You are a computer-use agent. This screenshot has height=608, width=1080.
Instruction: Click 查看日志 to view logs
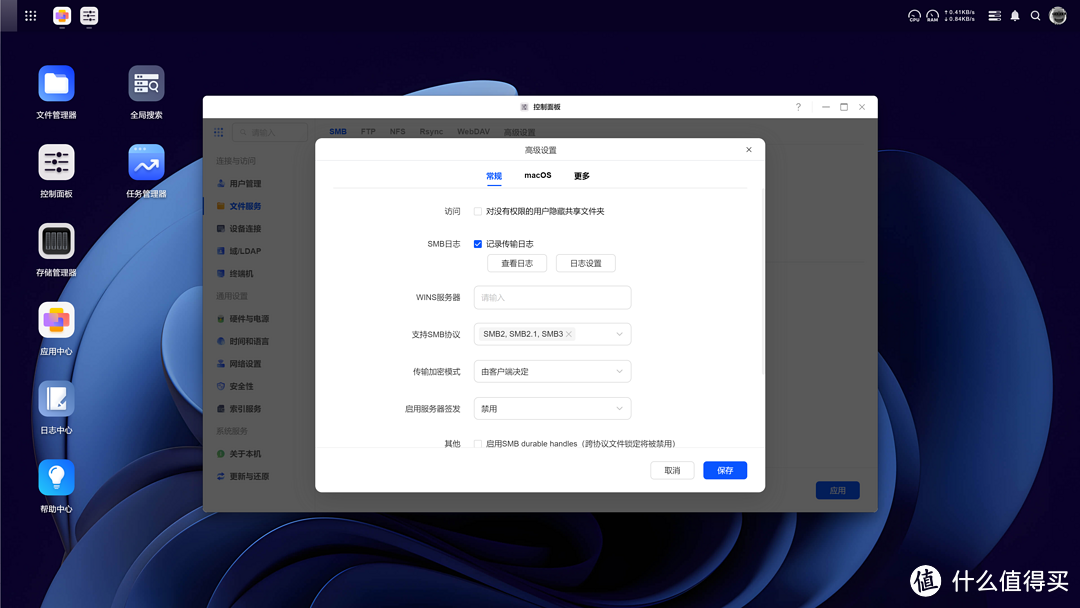pos(516,263)
